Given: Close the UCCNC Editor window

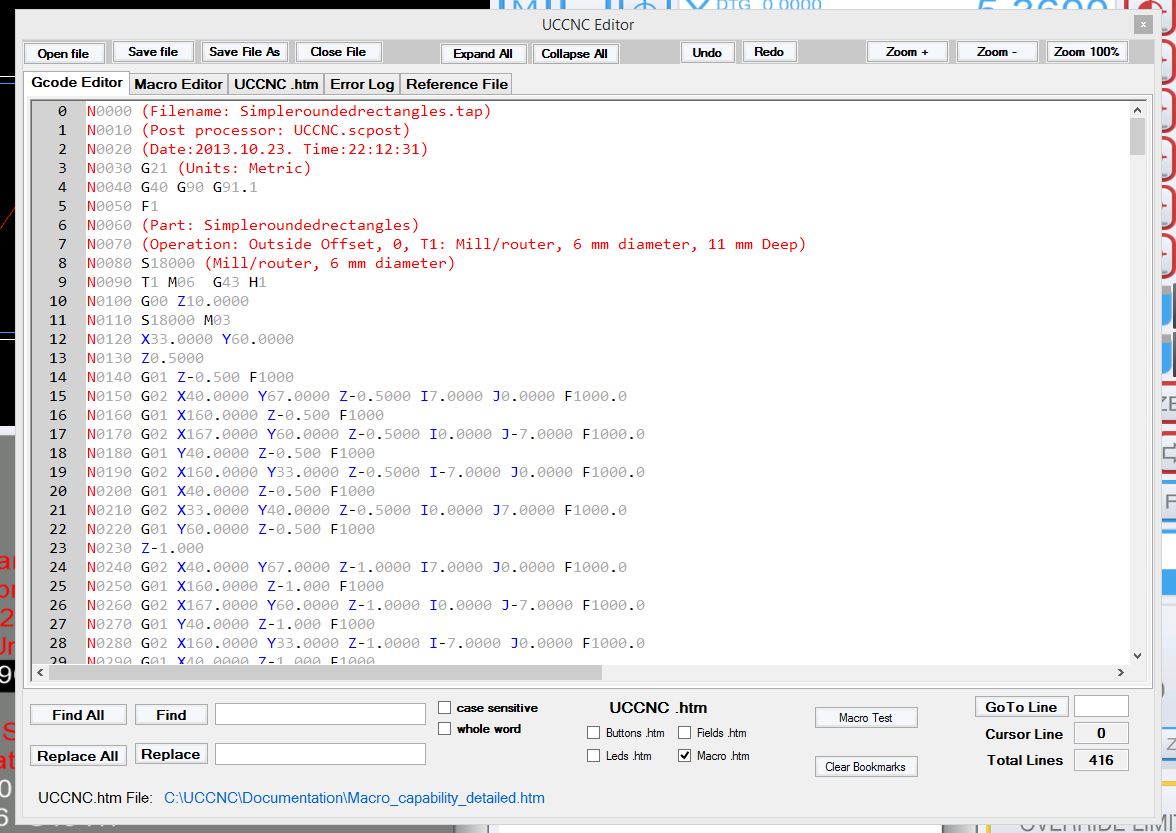Looking at the screenshot, I should click(x=1143, y=25).
